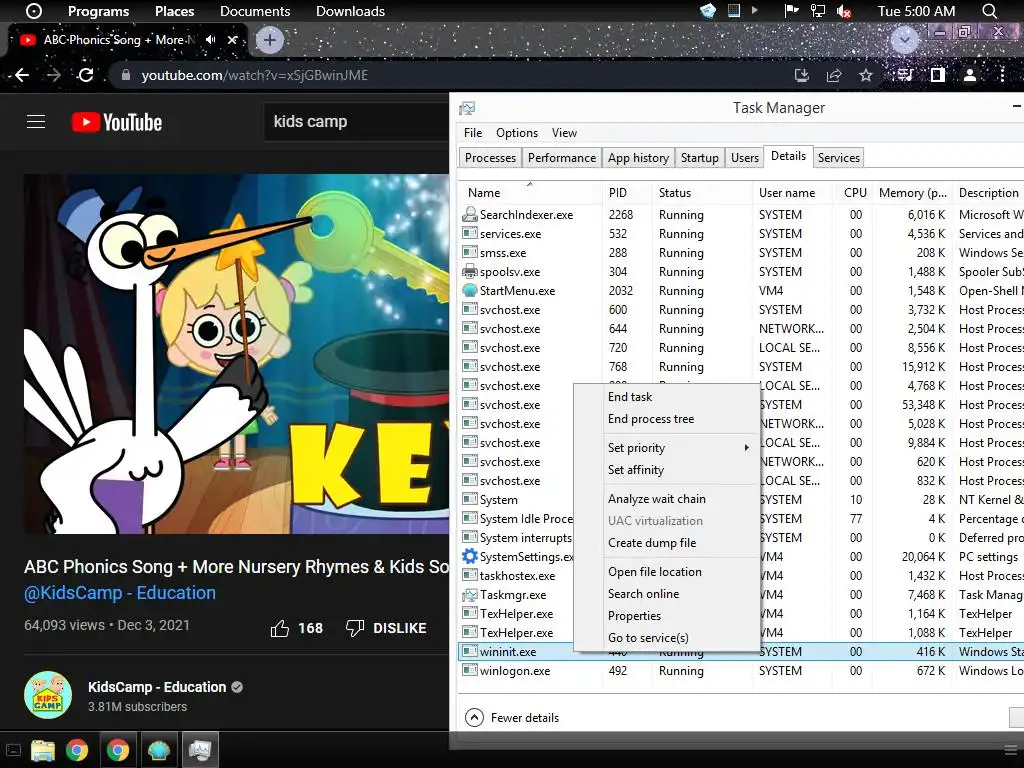Viewport: 1024px width, 768px height.
Task: Switch to the Performance tab
Action: click(562, 158)
